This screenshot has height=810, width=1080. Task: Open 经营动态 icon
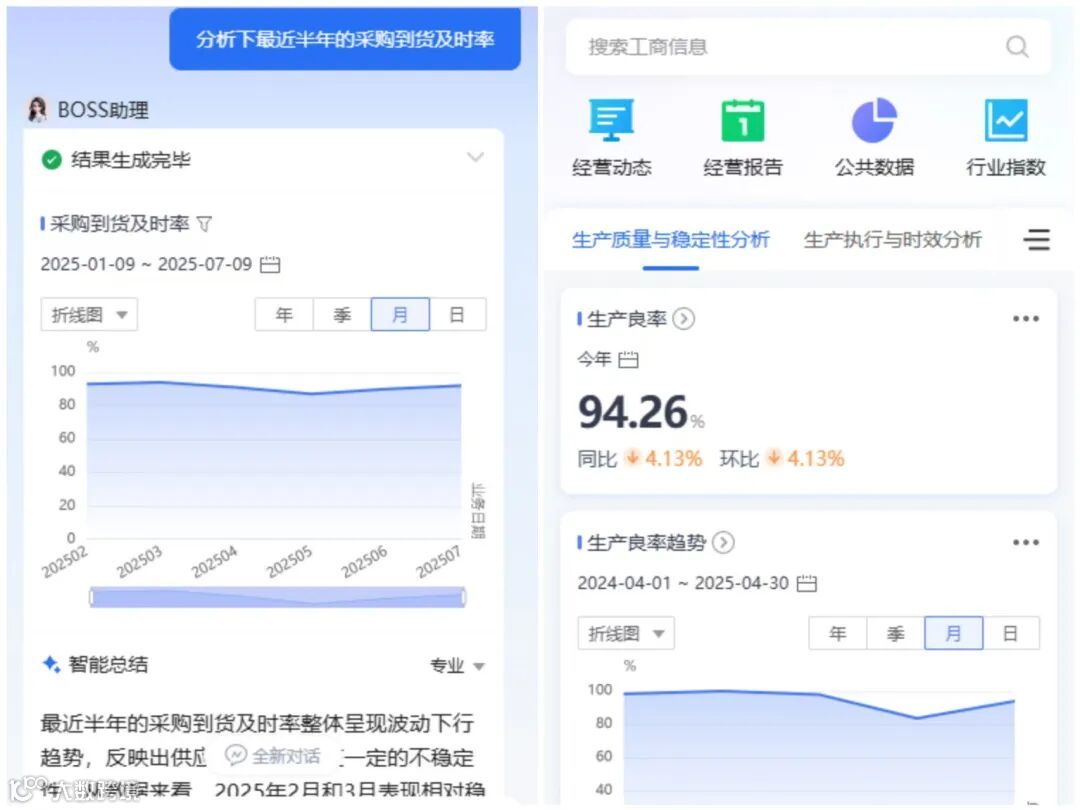(x=612, y=120)
